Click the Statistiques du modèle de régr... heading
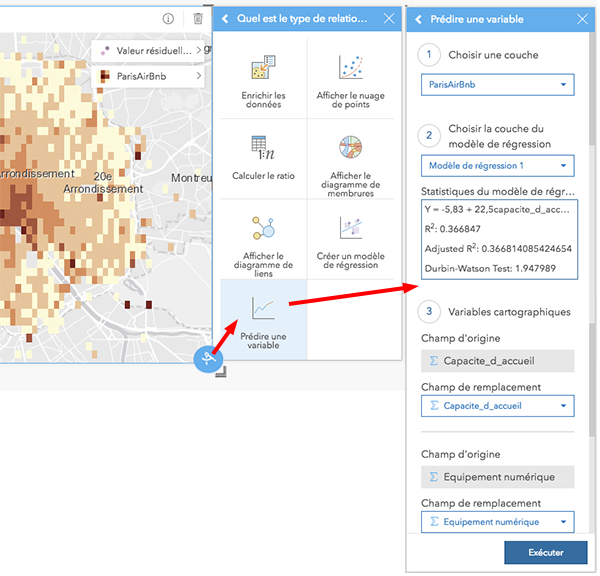The height and width of the screenshot is (576, 600). point(497,191)
